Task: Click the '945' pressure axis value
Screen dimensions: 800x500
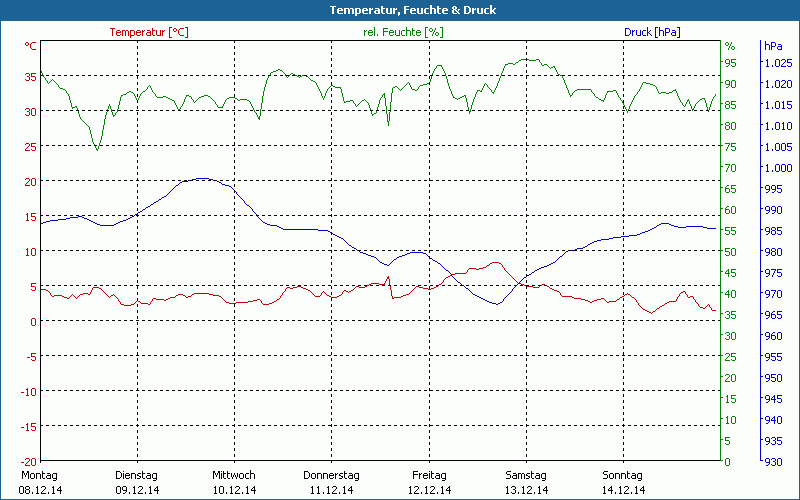Action: (x=773, y=399)
